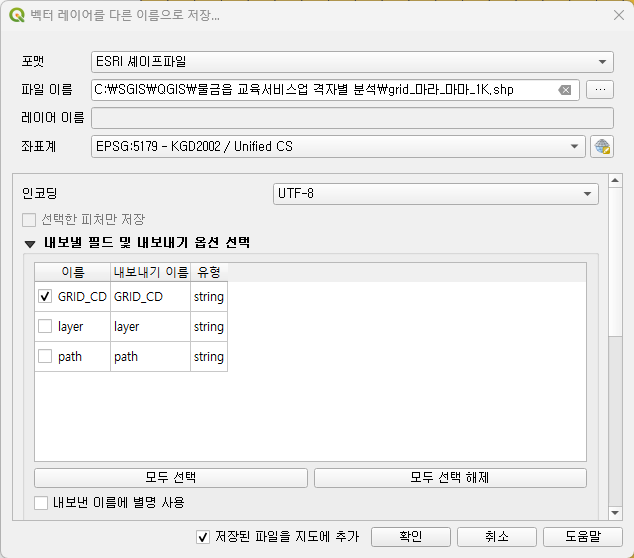Viewport: 634px width, 558px height.
Task: Uncheck 저장된 파일을 지도에 추가
Action: 203,537
